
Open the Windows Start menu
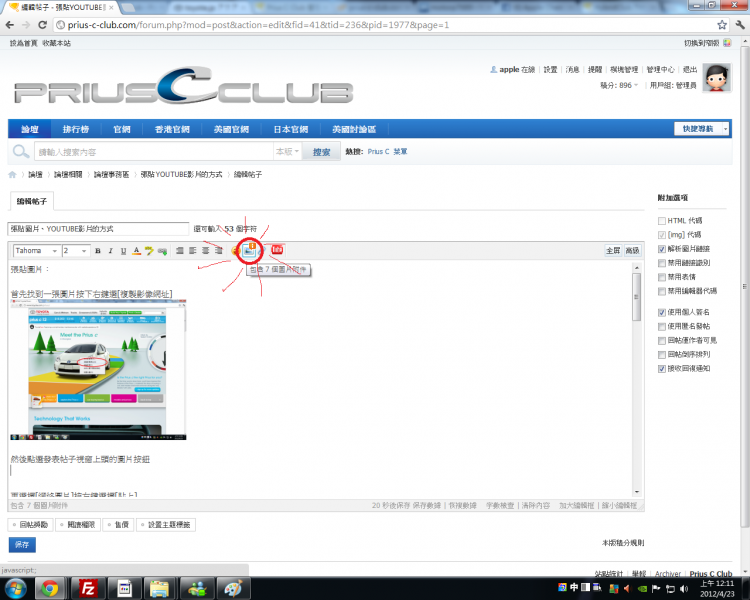coord(15,589)
